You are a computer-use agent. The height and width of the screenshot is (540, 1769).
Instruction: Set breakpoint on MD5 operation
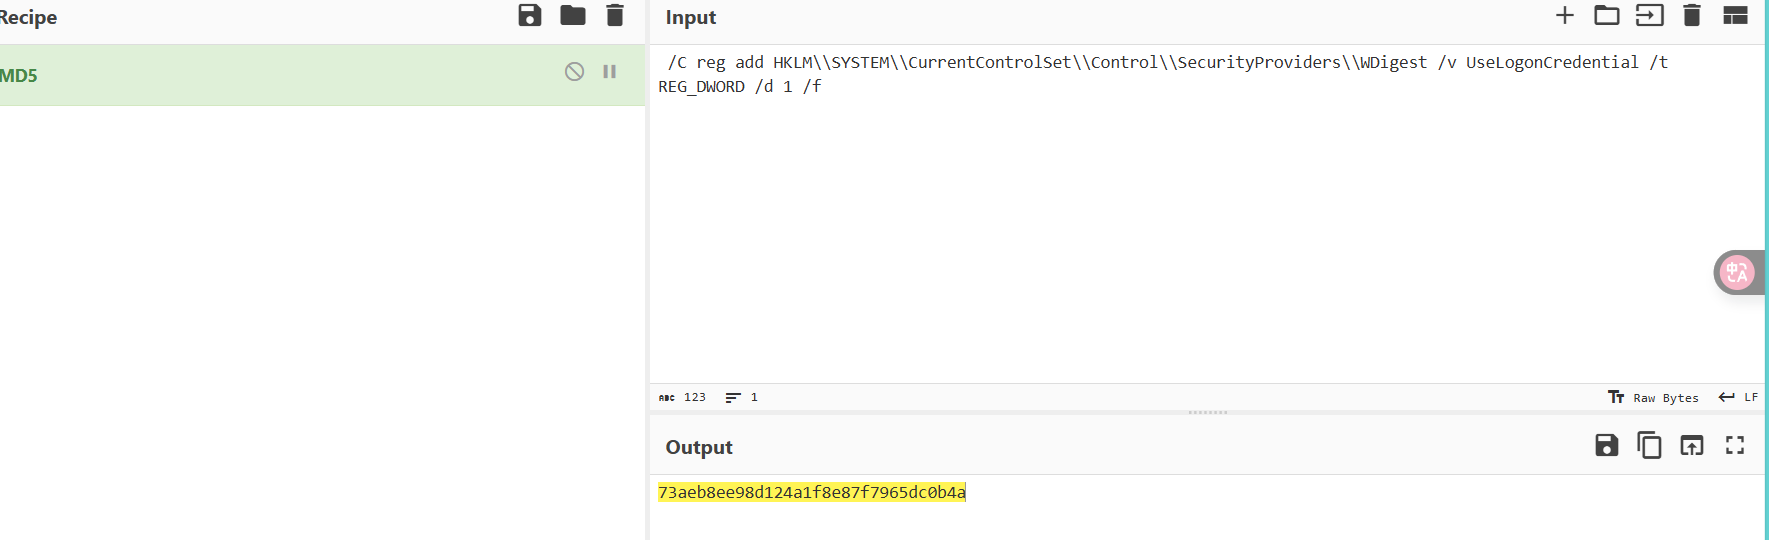(610, 71)
